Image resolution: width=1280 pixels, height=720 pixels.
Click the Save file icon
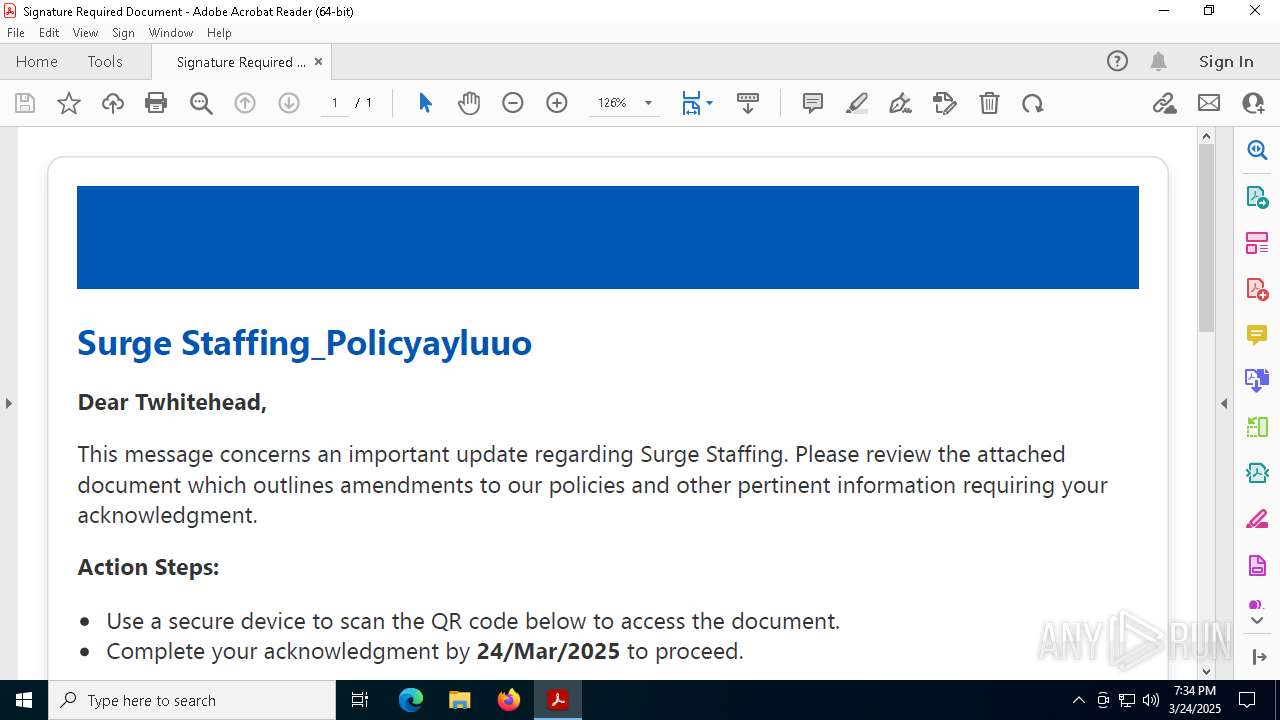click(x=25, y=103)
